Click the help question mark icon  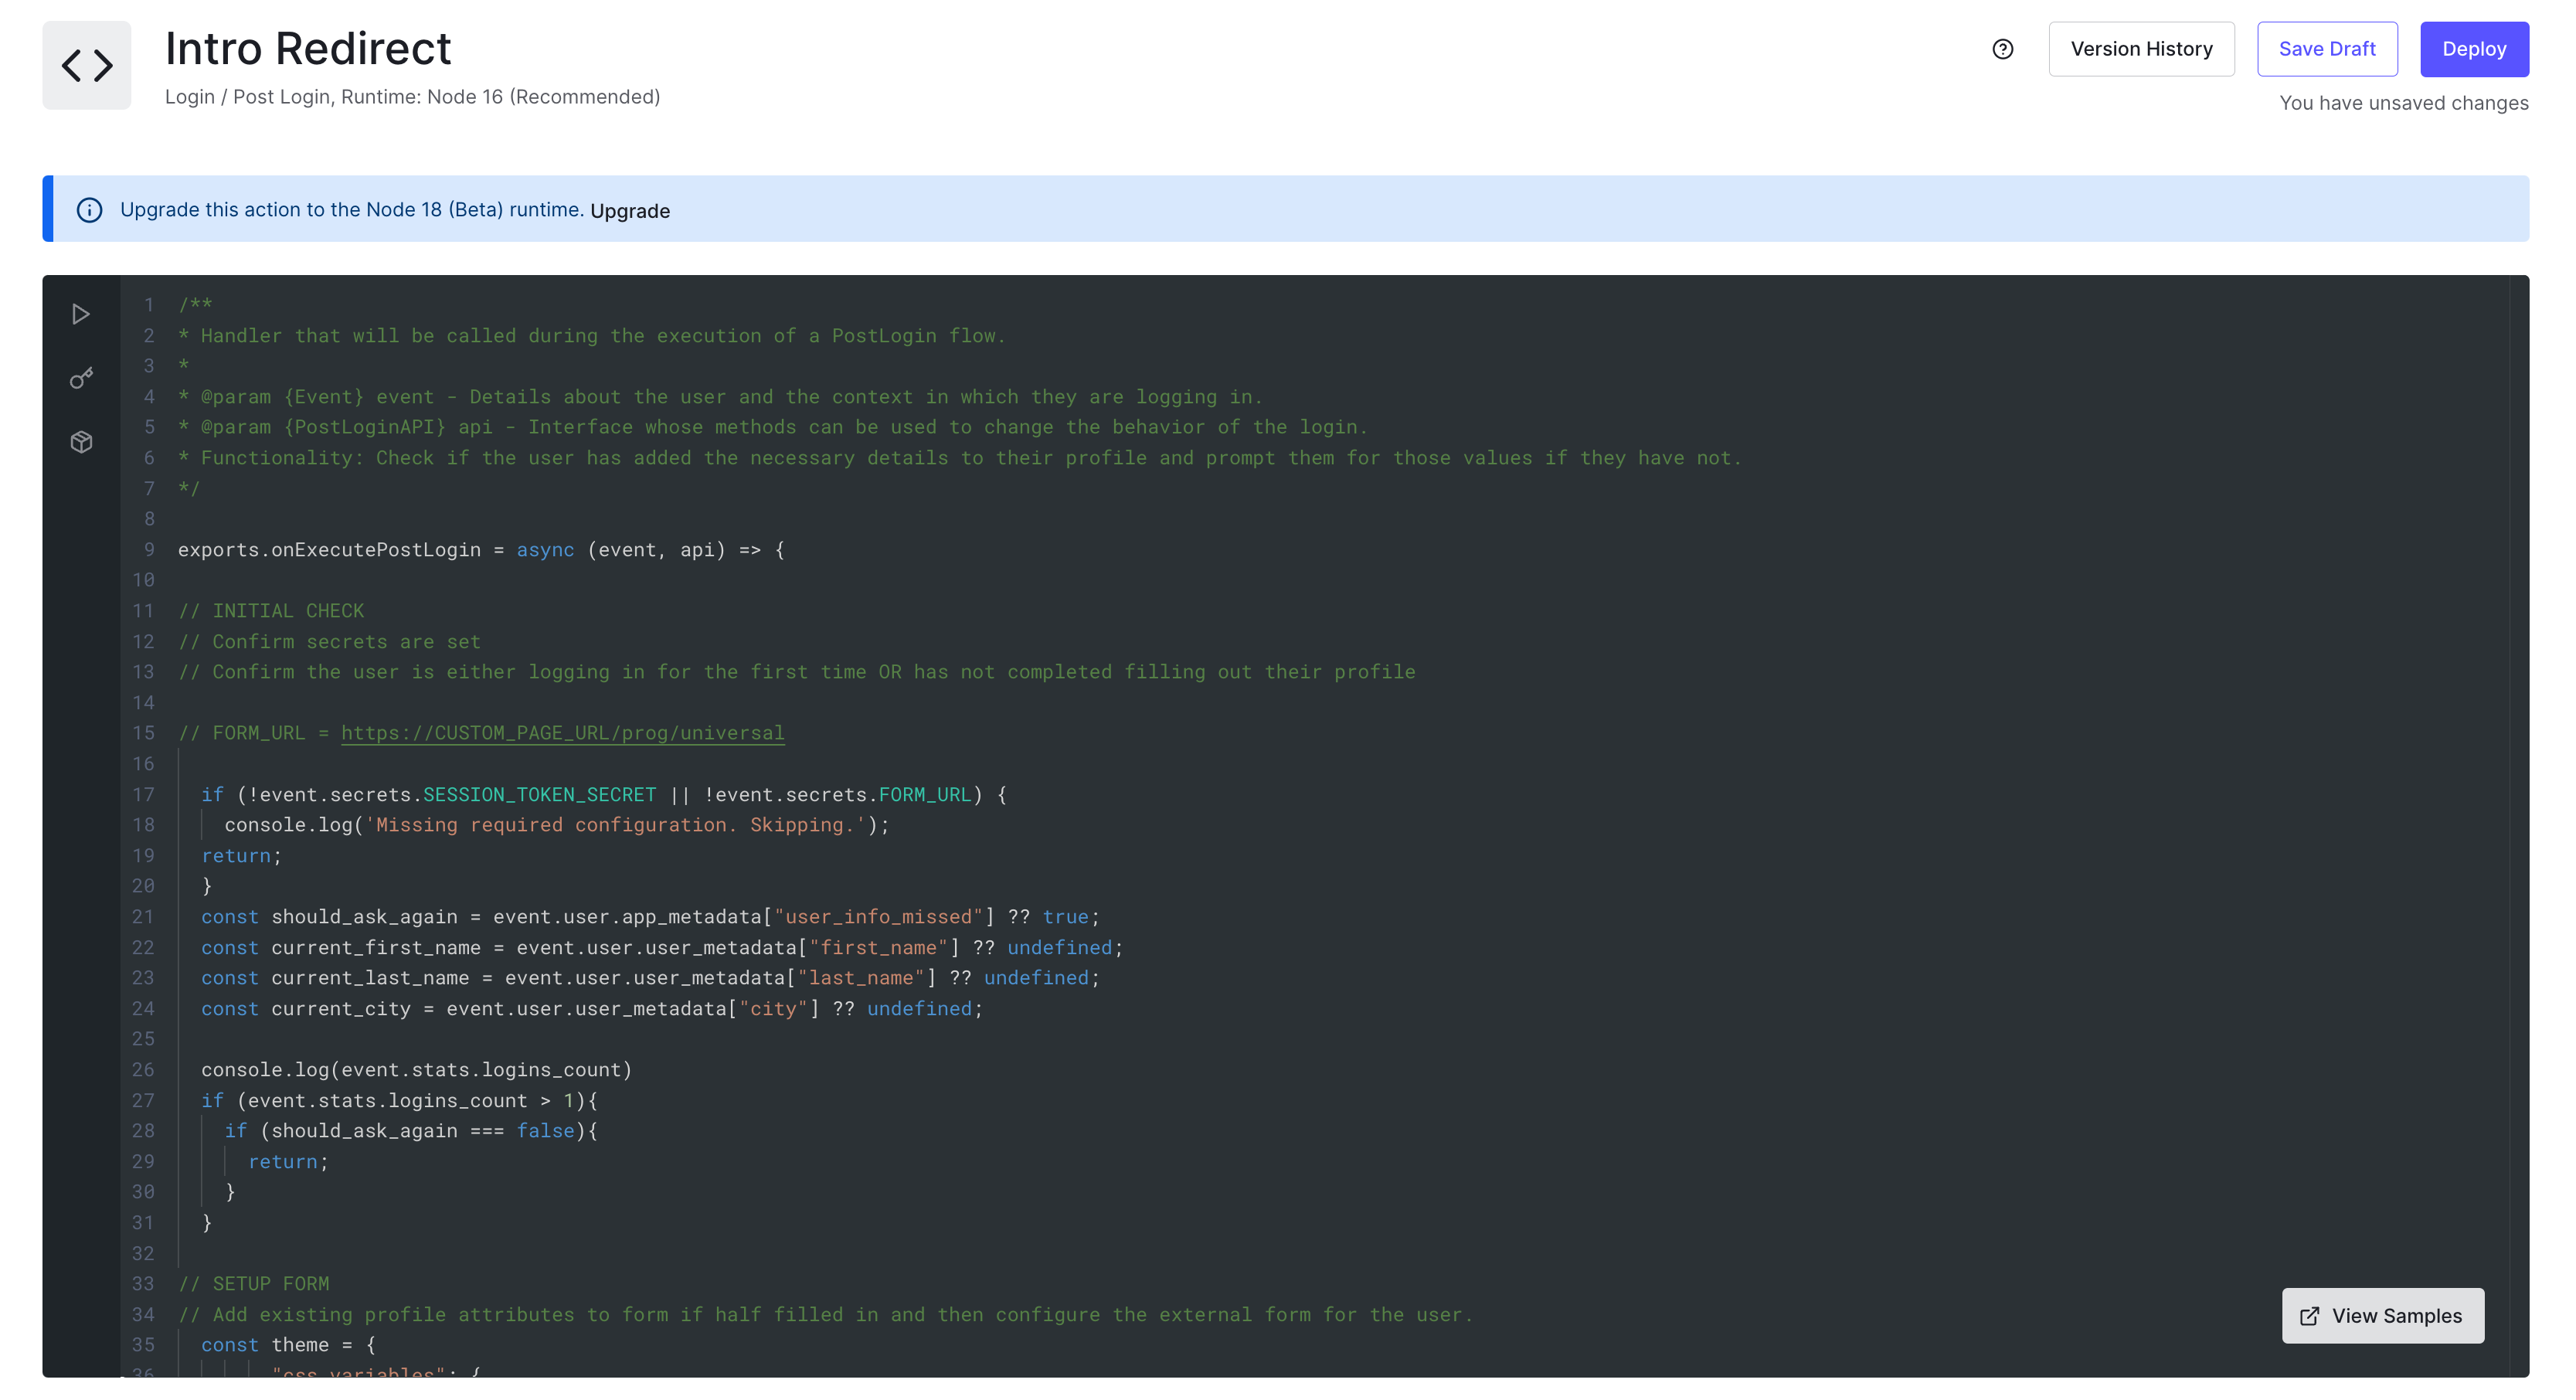coord(2002,49)
